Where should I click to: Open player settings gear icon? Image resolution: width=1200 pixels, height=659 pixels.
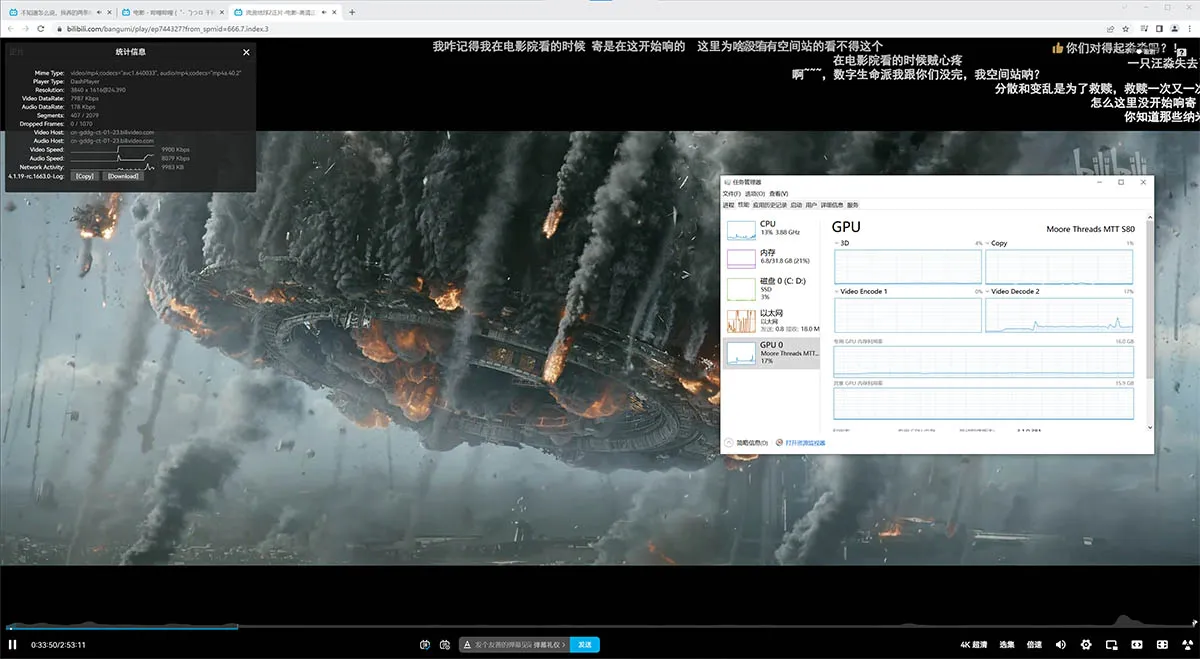pyautogui.click(x=1086, y=645)
